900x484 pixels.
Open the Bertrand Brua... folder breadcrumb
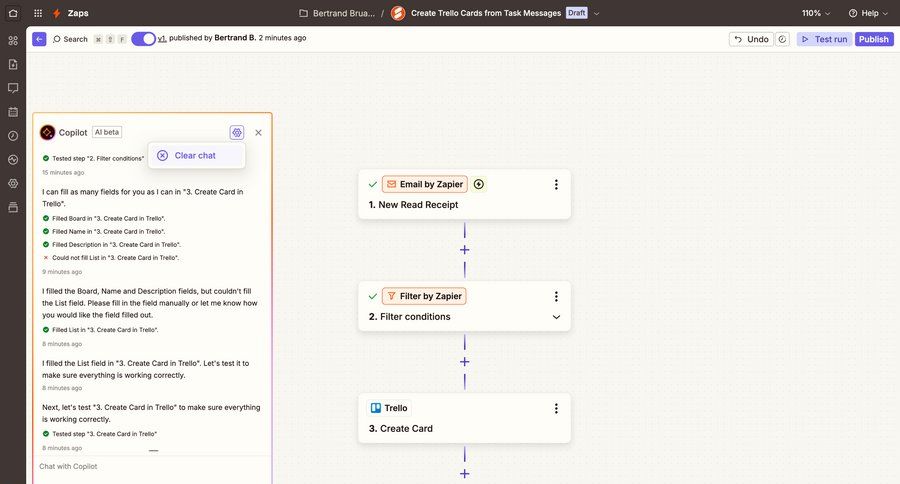pos(337,13)
